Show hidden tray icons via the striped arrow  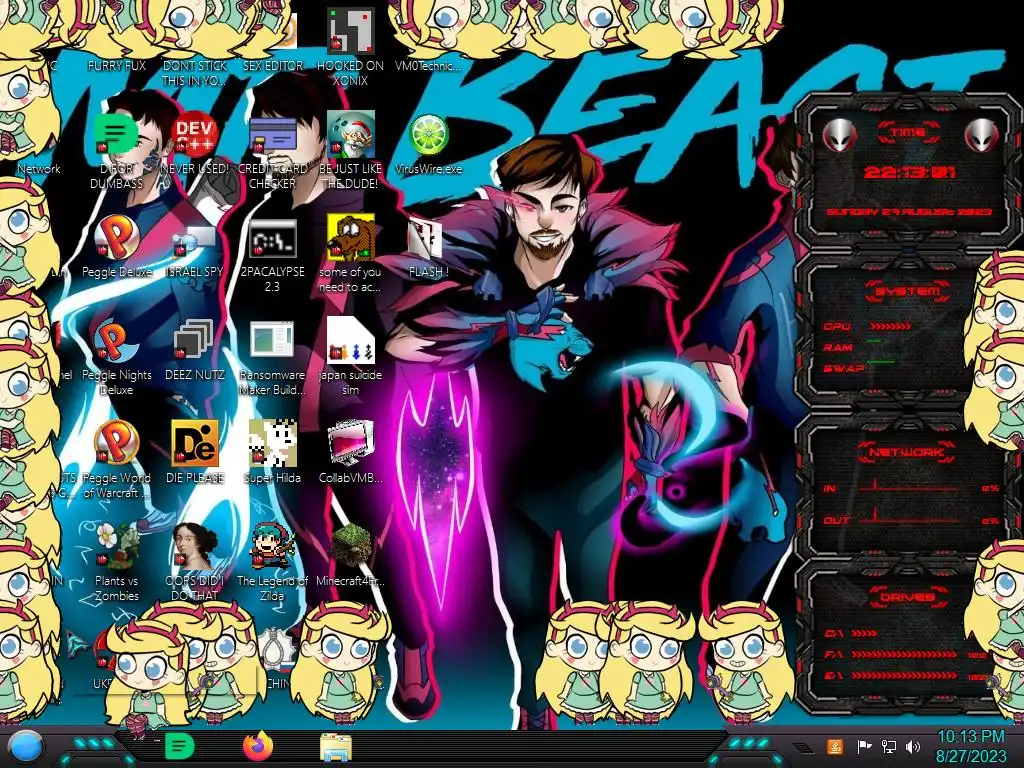coord(802,748)
